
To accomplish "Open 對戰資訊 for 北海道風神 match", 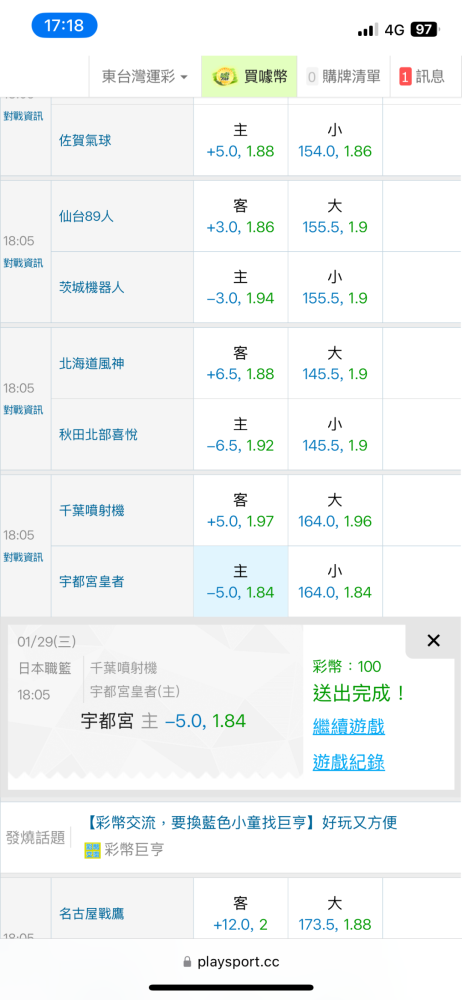I will coord(23,409).
